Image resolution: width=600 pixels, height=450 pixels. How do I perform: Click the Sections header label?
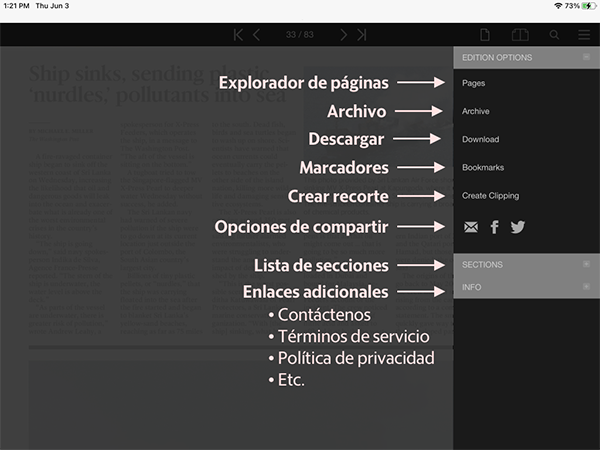pyautogui.click(x=482, y=264)
